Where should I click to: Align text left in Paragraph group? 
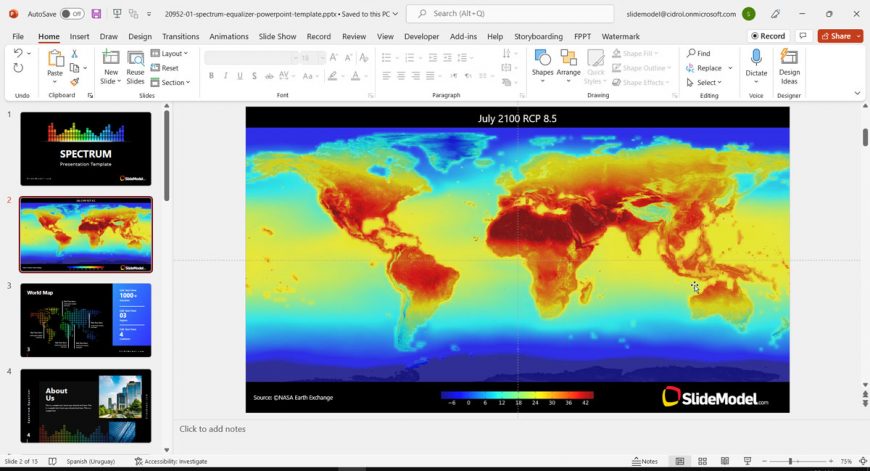387,76
